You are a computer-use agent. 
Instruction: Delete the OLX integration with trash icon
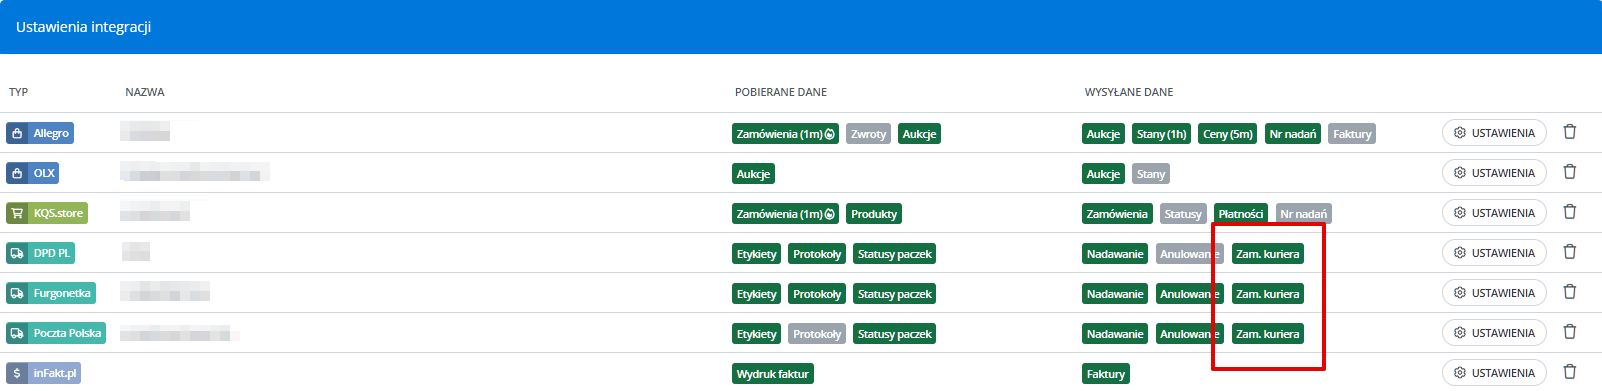(x=1569, y=172)
